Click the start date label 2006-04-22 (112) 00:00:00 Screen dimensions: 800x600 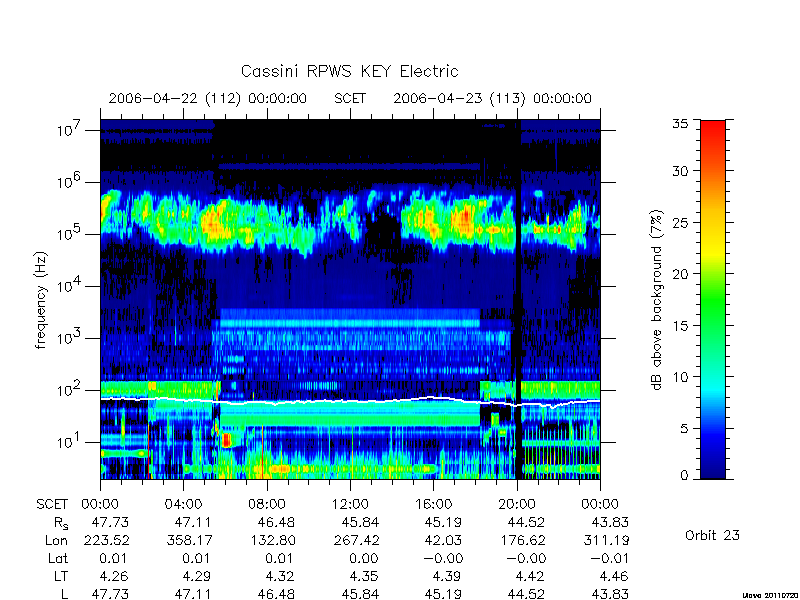(208, 98)
